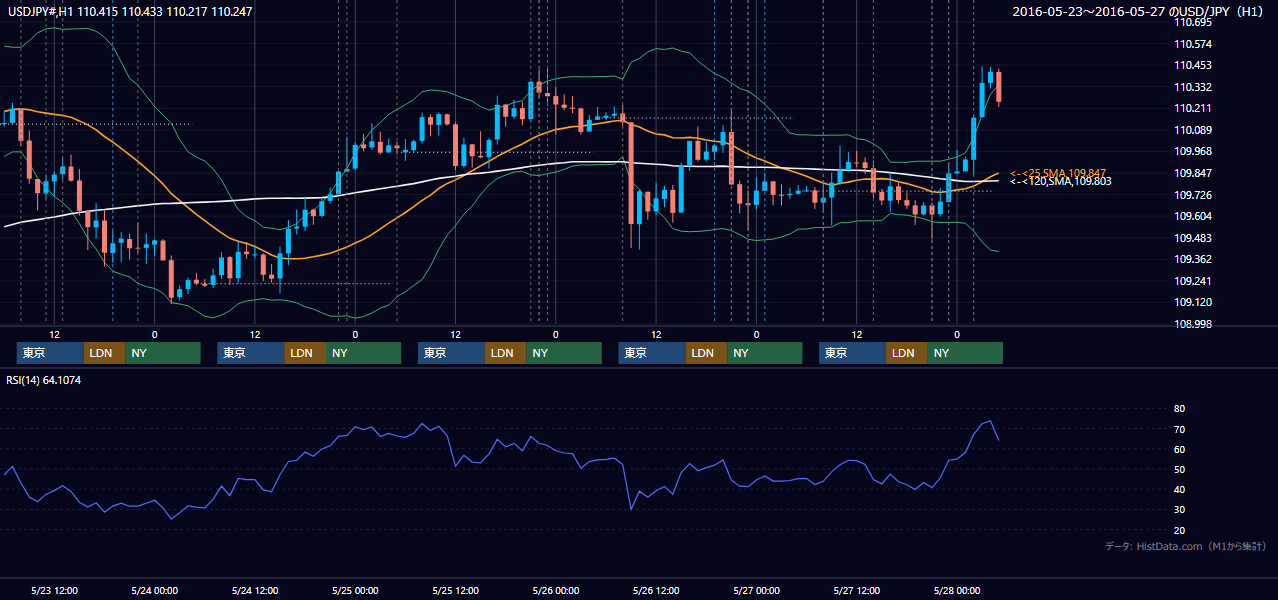The width and height of the screenshot is (1278, 600).
Task: Click the RSI scale value 70
Action: 1180,429
